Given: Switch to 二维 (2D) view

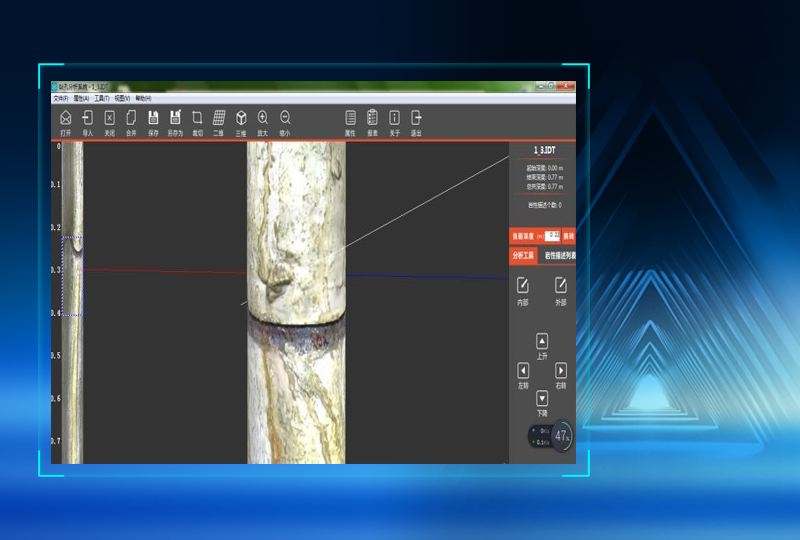Looking at the screenshot, I should tap(219, 118).
